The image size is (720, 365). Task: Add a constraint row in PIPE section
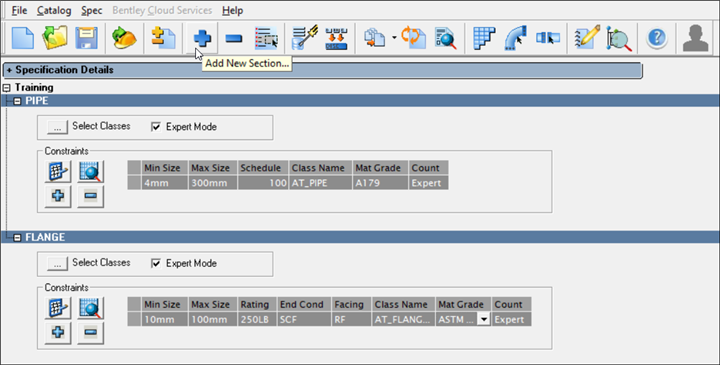point(58,196)
